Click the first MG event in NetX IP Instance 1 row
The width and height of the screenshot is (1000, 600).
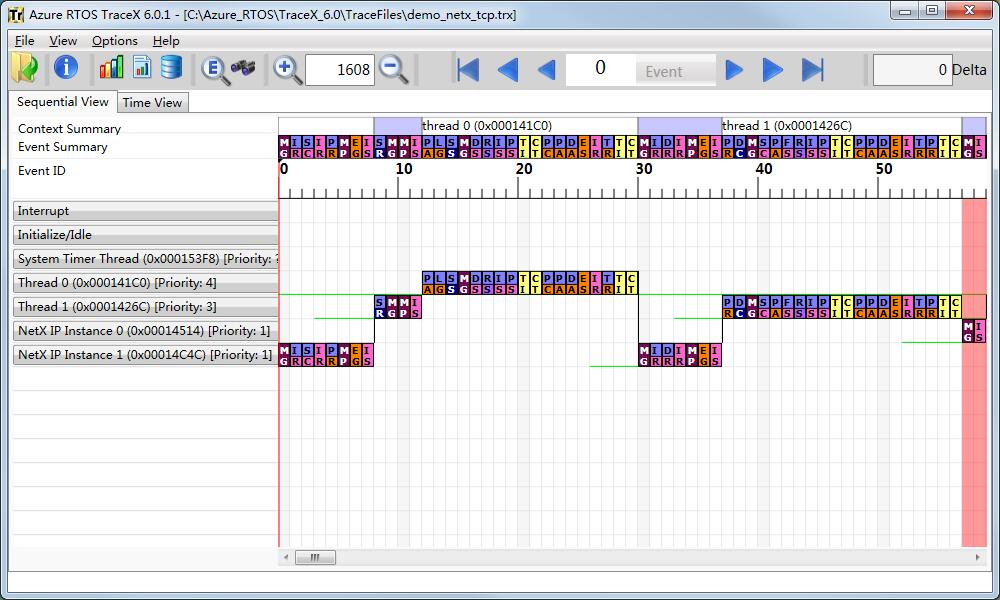tap(284, 355)
